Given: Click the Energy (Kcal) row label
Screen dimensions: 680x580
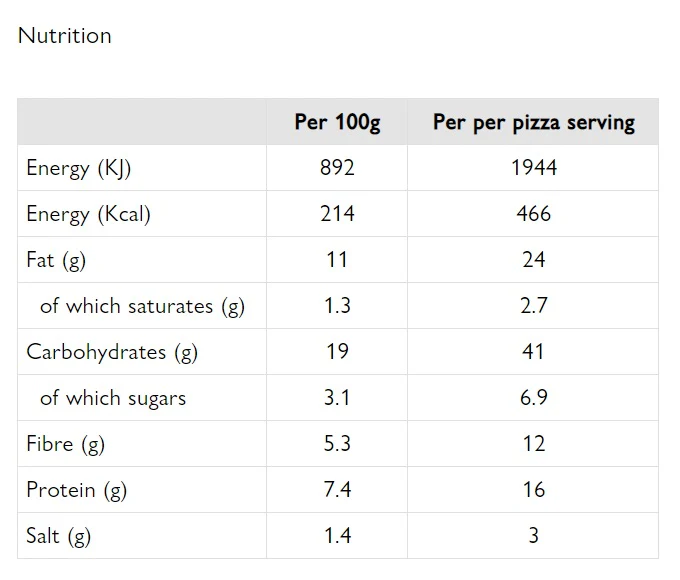Looking at the screenshot, I should (x=88, y=214).
